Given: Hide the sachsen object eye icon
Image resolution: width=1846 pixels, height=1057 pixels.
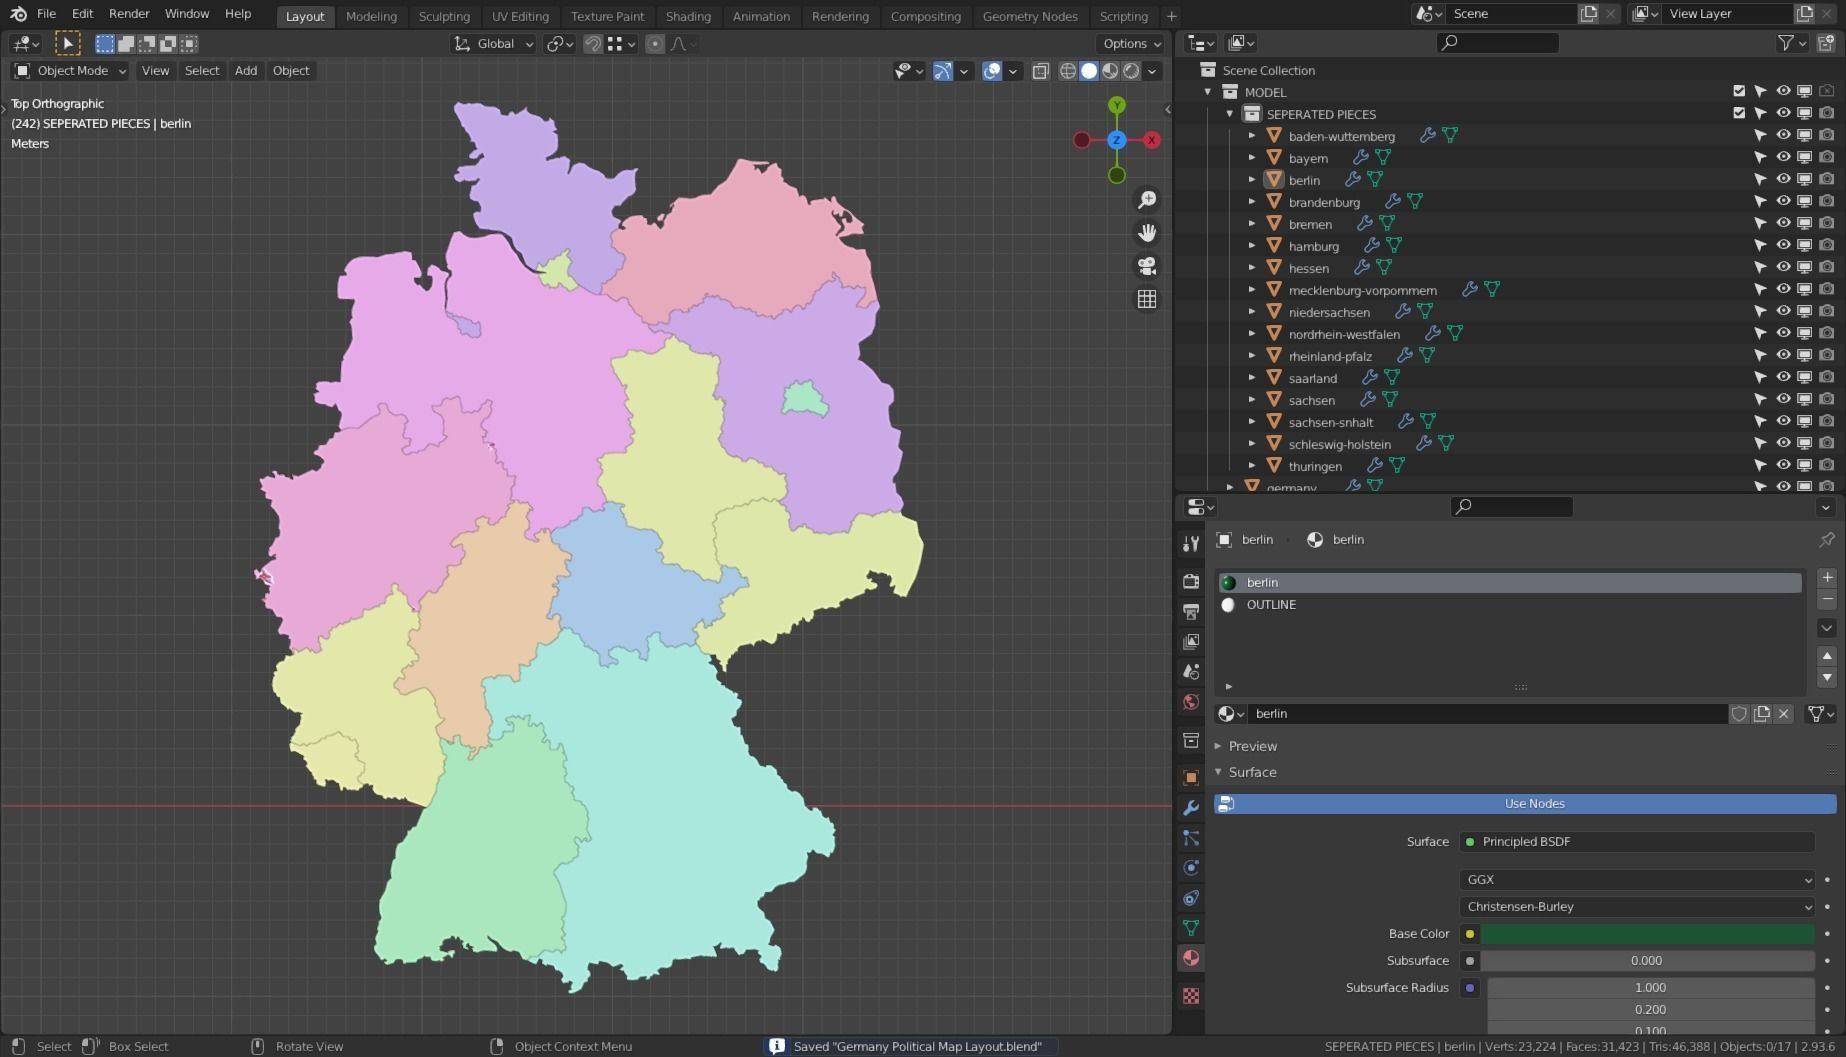Looking at the screenshot, I should click(1783, 399).
